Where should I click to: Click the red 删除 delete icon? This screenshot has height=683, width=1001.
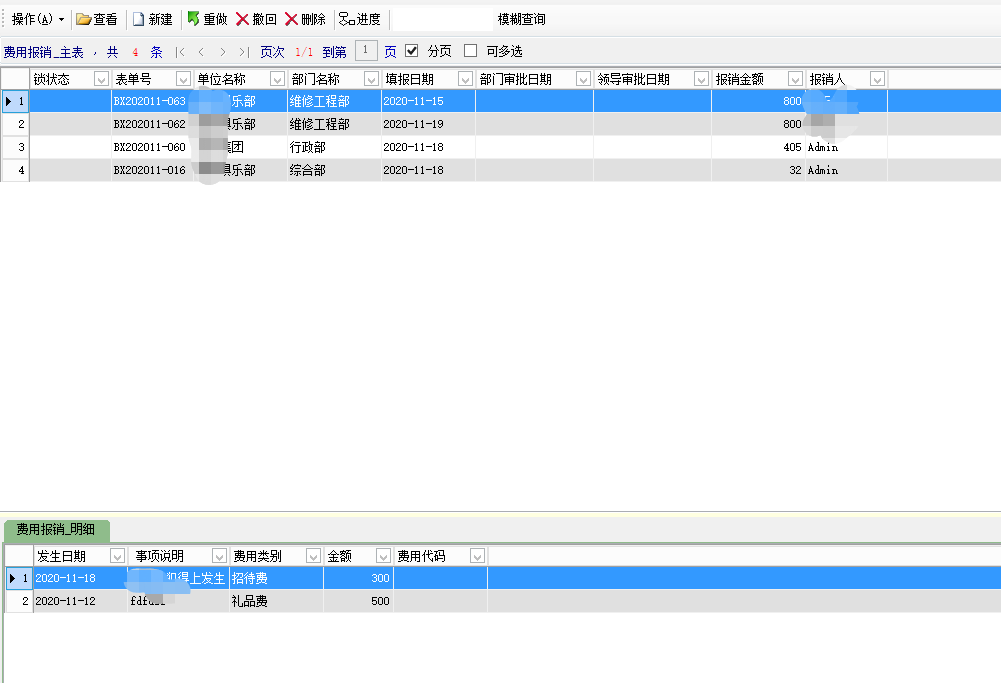tap(291, 19)
